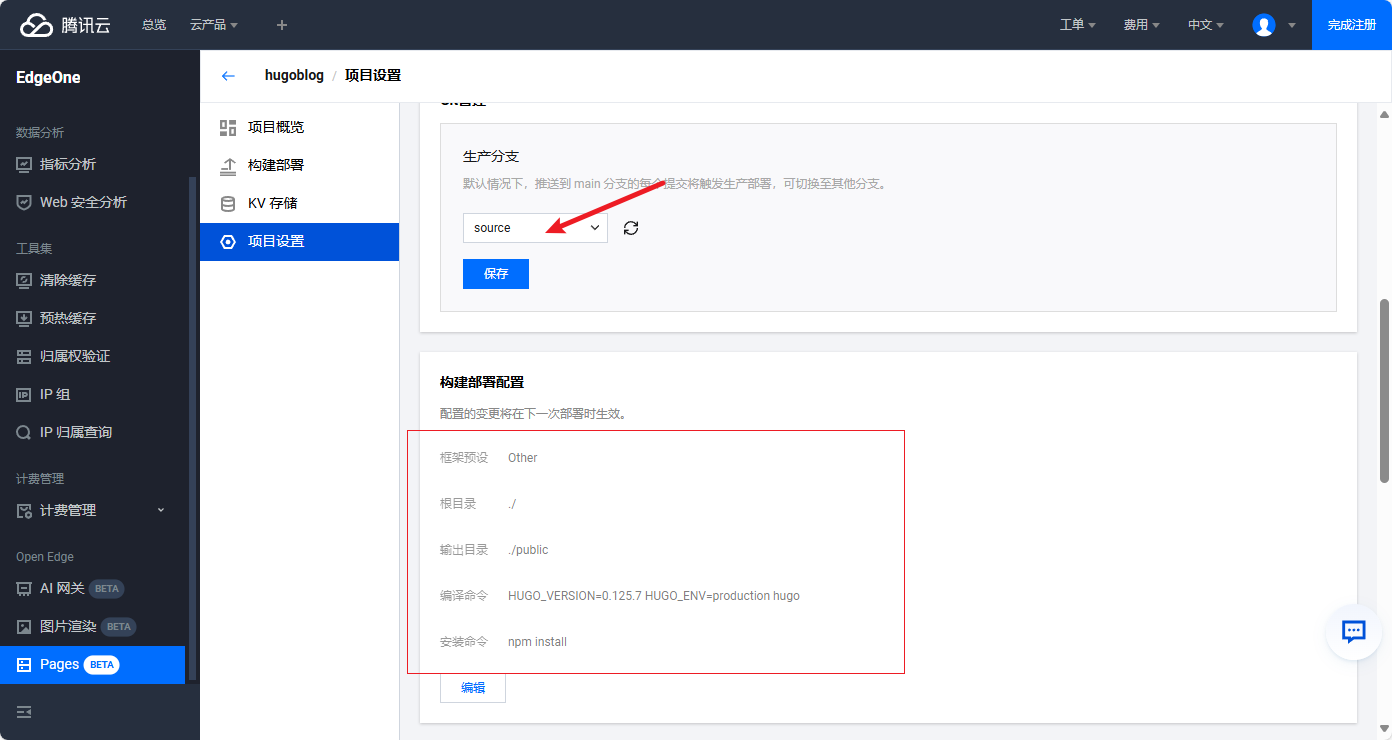
Task: Click the Tencent Cloud logo
Action: click(65, 25)
